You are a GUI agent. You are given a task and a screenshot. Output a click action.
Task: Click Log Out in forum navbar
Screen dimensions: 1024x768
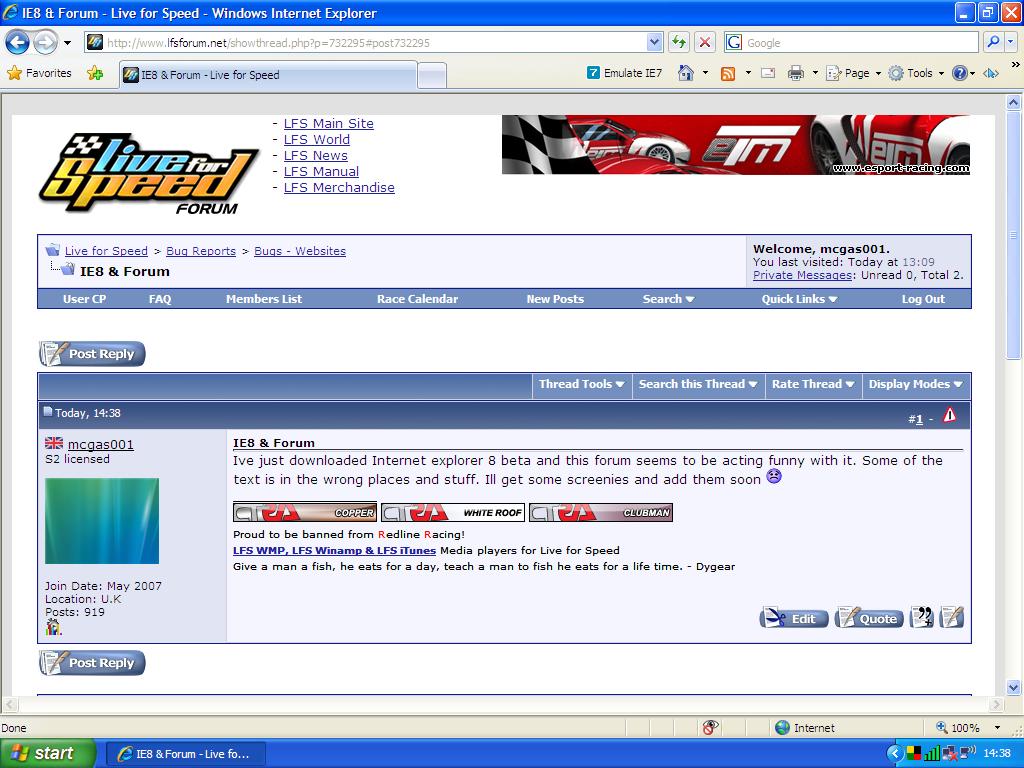pos(923,299)
